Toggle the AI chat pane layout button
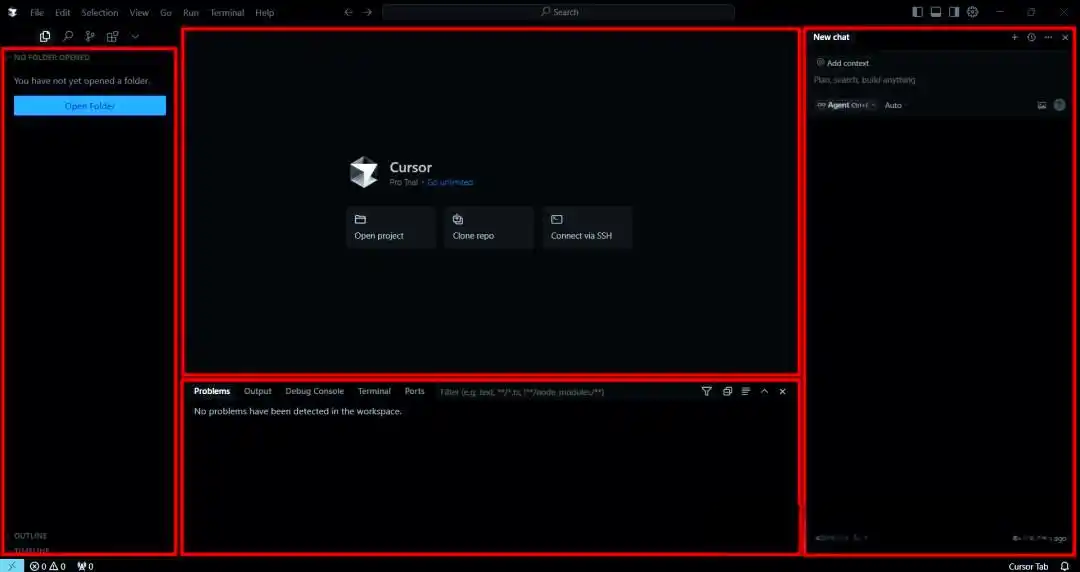This screenshot has height=572, width=1080. coord(954,12)
